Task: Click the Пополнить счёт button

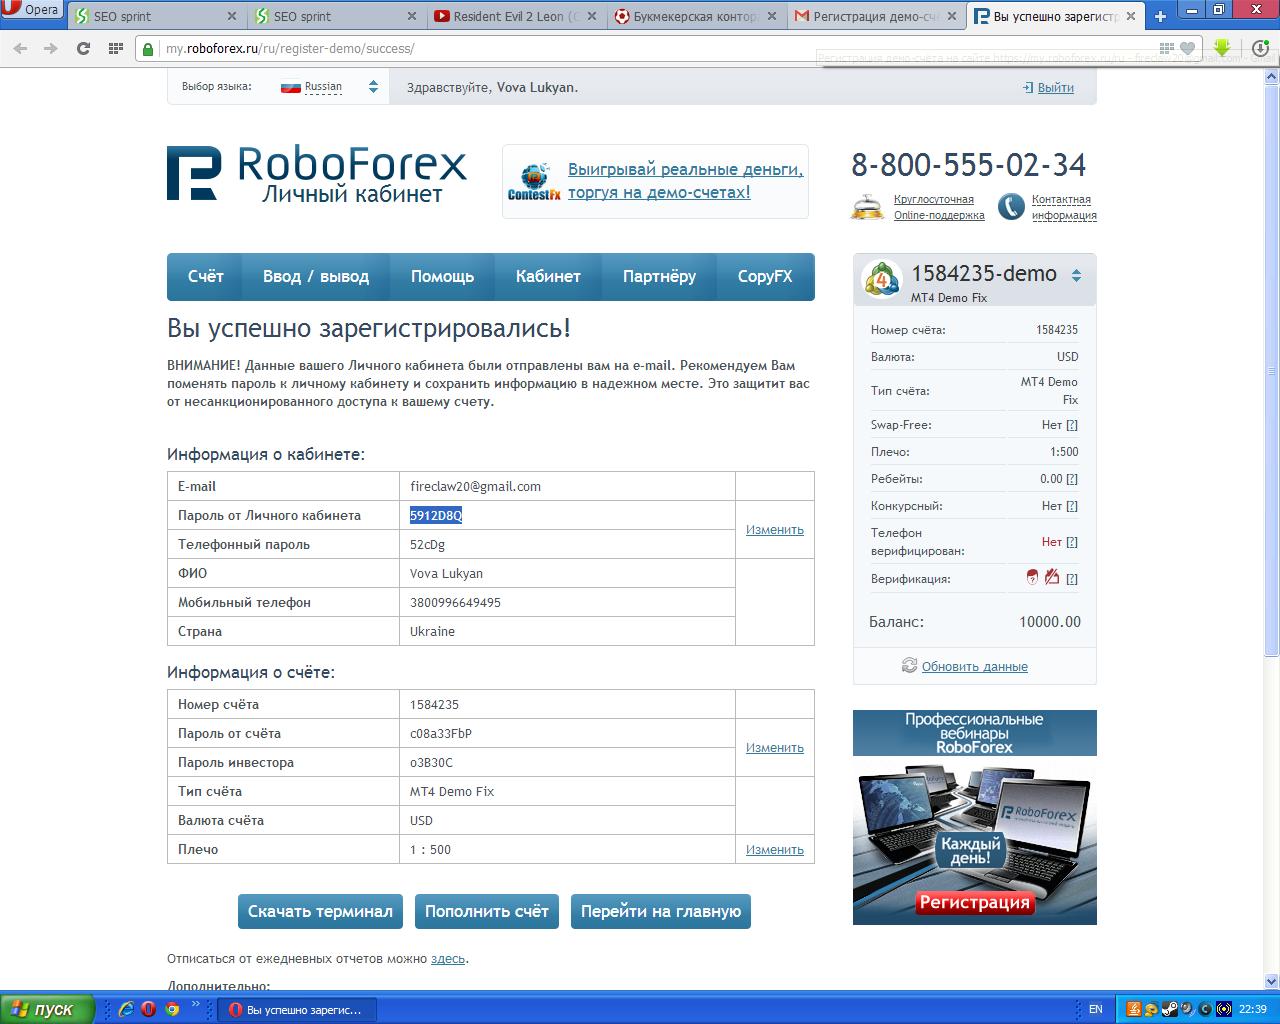Action: pyautogui.click(x=487, y=911)
